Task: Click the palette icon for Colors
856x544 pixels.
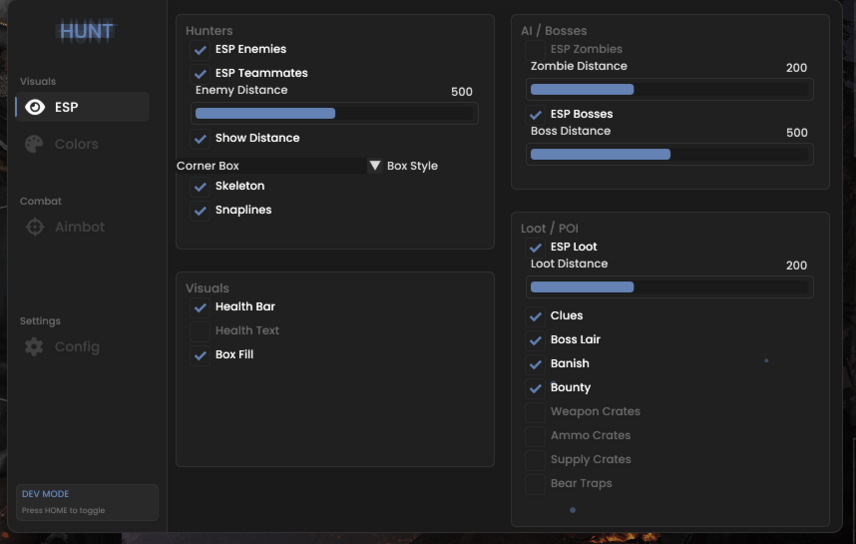Action: [x=35, y=144]
